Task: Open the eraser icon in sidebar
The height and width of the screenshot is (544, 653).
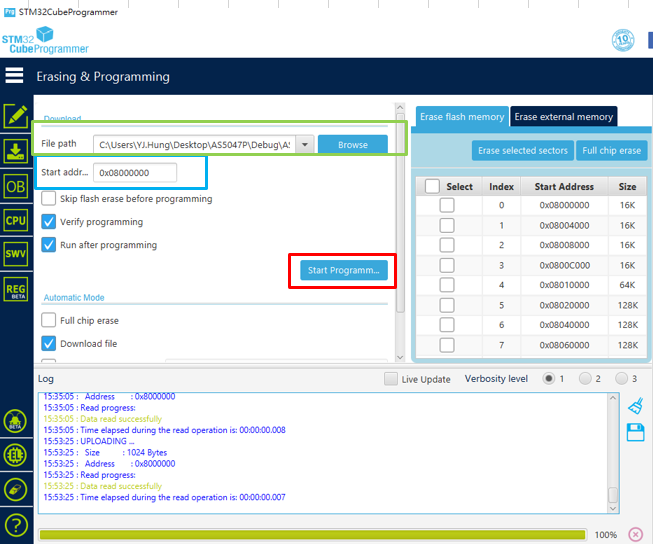Action: (15, 489)
